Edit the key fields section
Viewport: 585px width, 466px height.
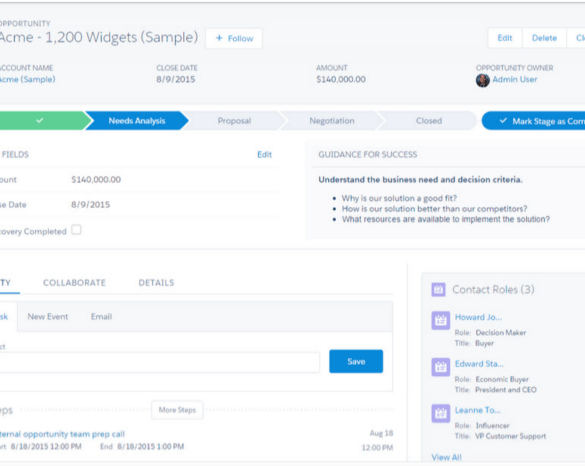point(265,154)
